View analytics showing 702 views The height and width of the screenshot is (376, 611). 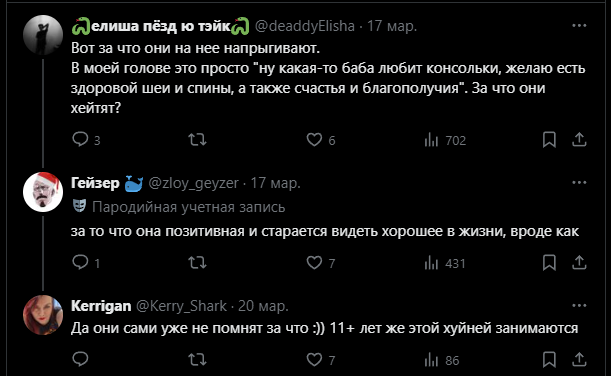pos(445,140)
